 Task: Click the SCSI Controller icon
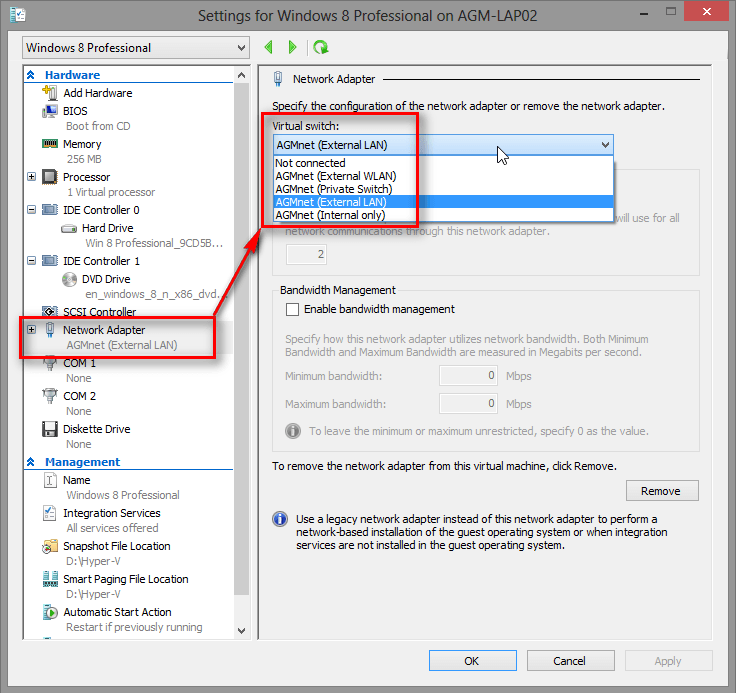point(50,311)
